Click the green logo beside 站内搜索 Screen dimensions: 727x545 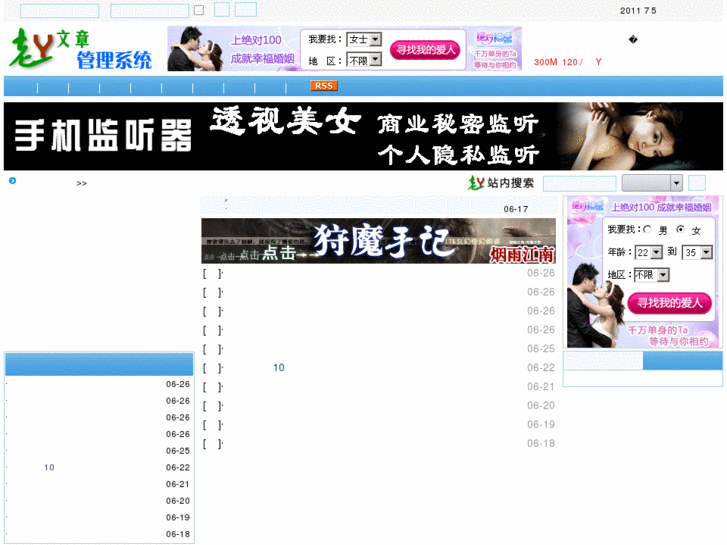pos(476,183)
